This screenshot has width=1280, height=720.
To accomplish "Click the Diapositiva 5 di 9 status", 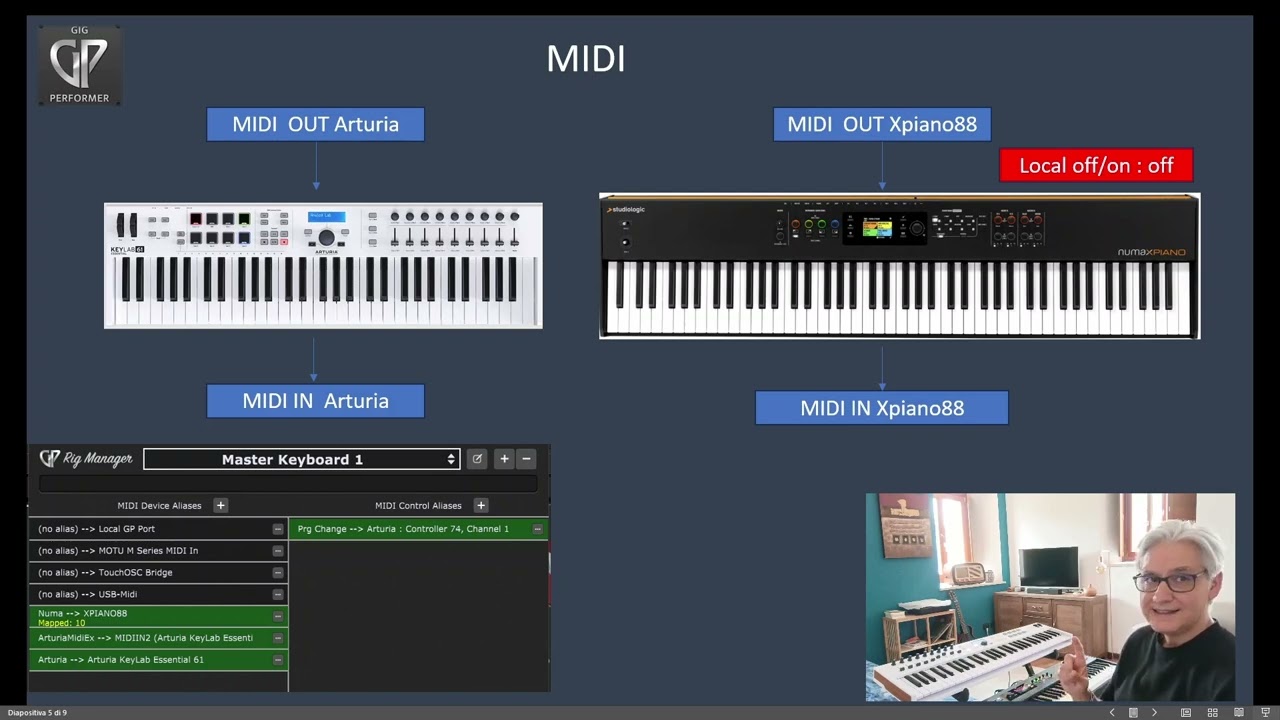I will tap(37, 713).
